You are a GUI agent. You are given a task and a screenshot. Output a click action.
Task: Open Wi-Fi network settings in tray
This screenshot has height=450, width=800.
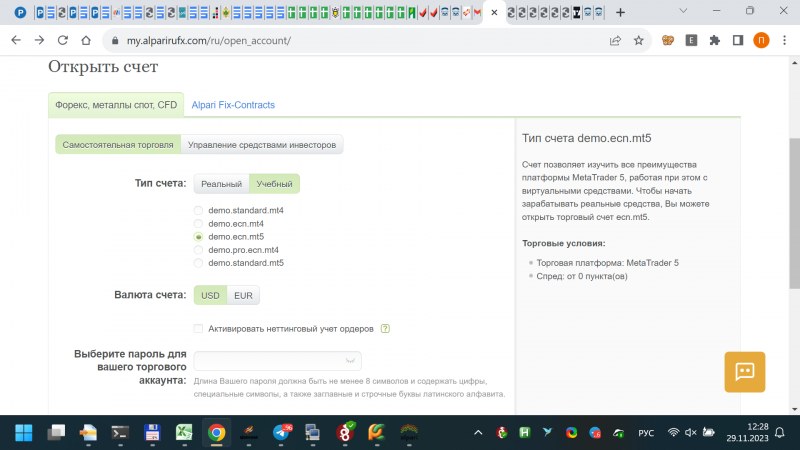pos(673,433)
